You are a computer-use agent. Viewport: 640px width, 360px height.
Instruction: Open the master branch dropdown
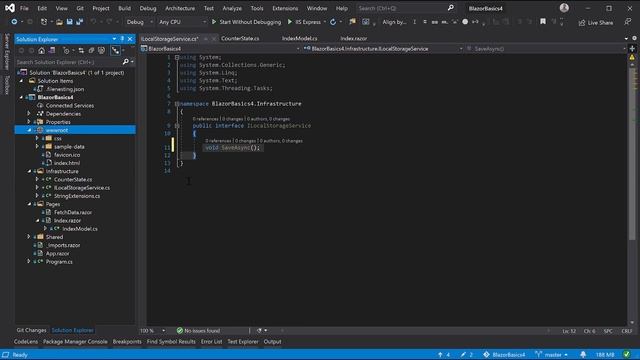pyautogui.click(x=551, y=354)
